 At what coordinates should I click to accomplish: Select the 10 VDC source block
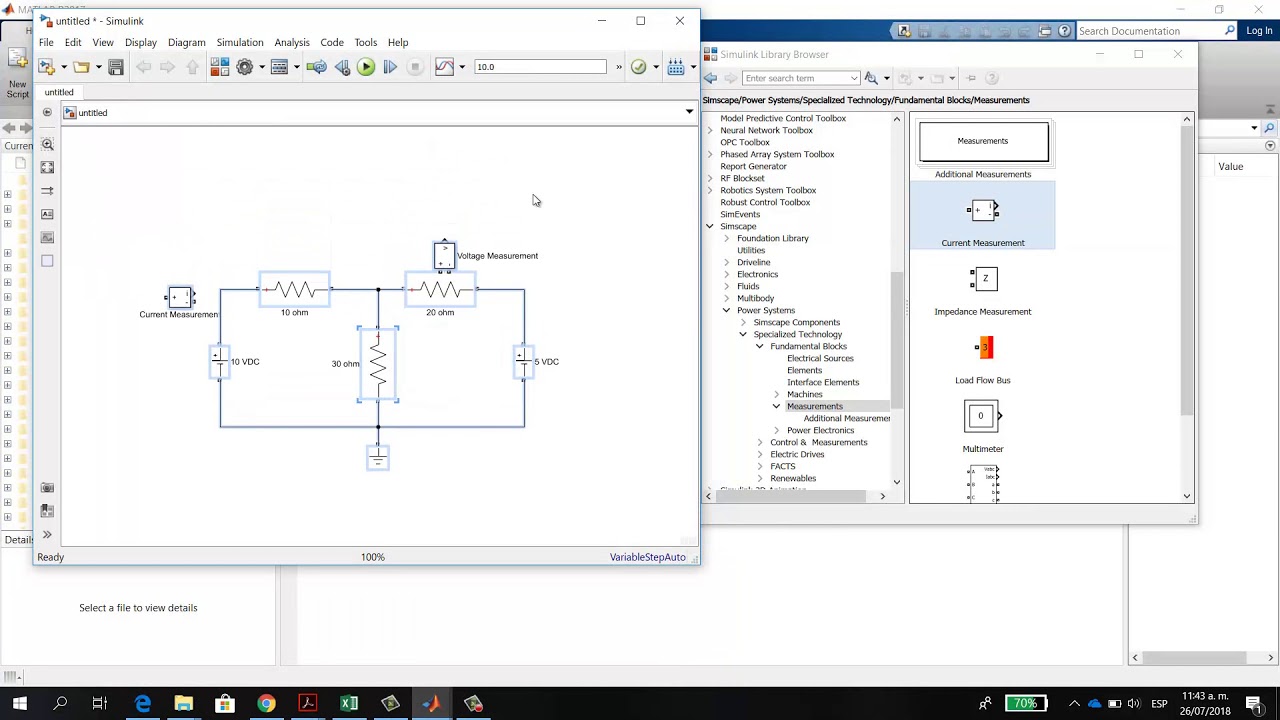coord(219,362)
